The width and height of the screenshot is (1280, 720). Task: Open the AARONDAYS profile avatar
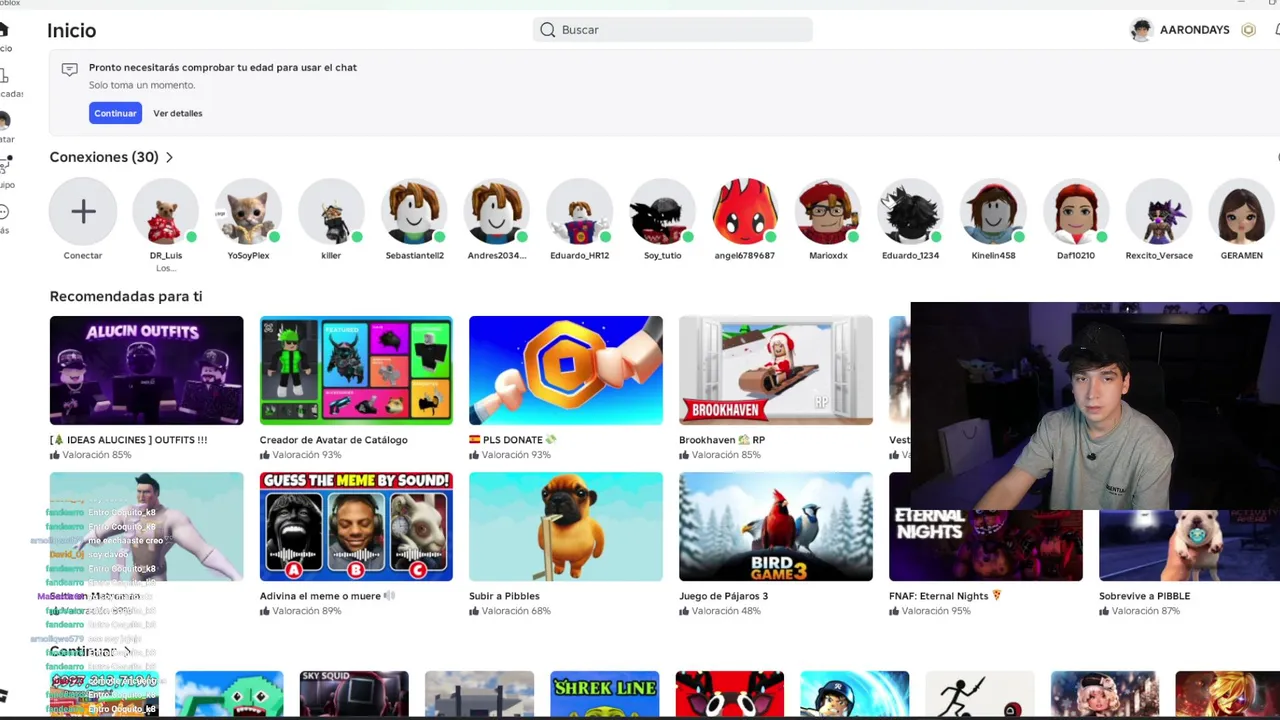(x=1141, y=30)
